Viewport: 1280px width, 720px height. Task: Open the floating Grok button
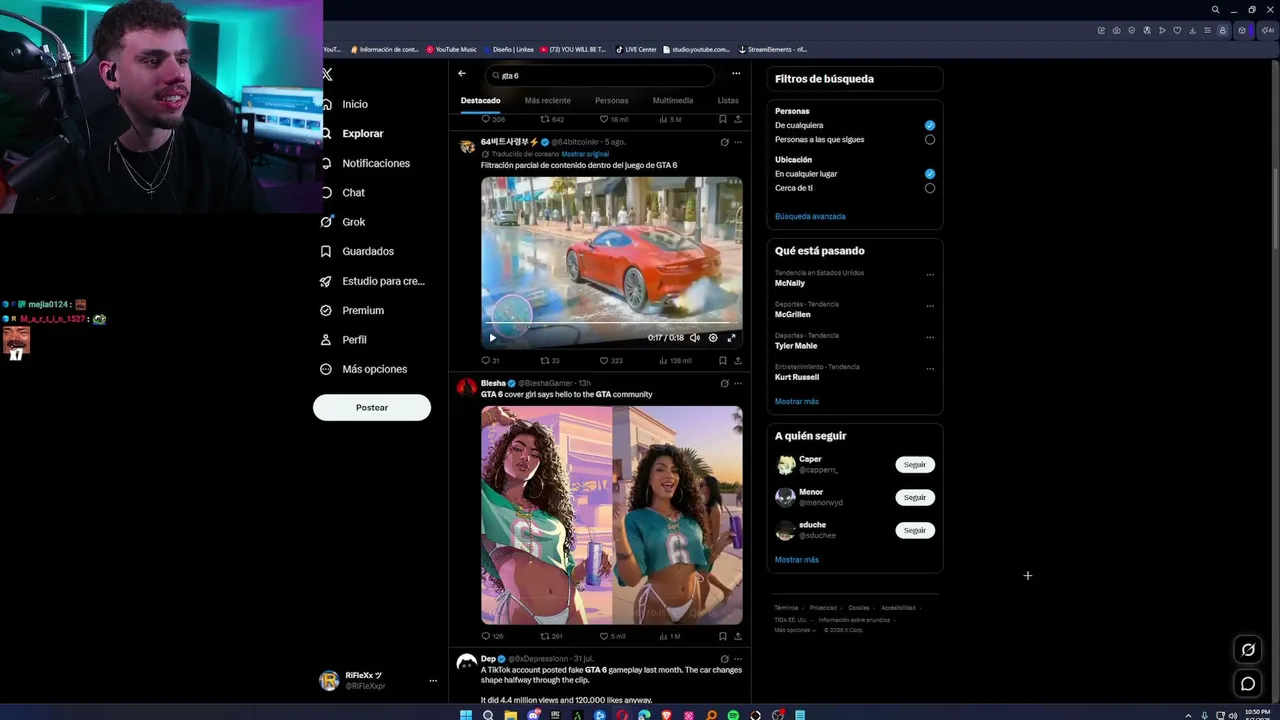1248,650
